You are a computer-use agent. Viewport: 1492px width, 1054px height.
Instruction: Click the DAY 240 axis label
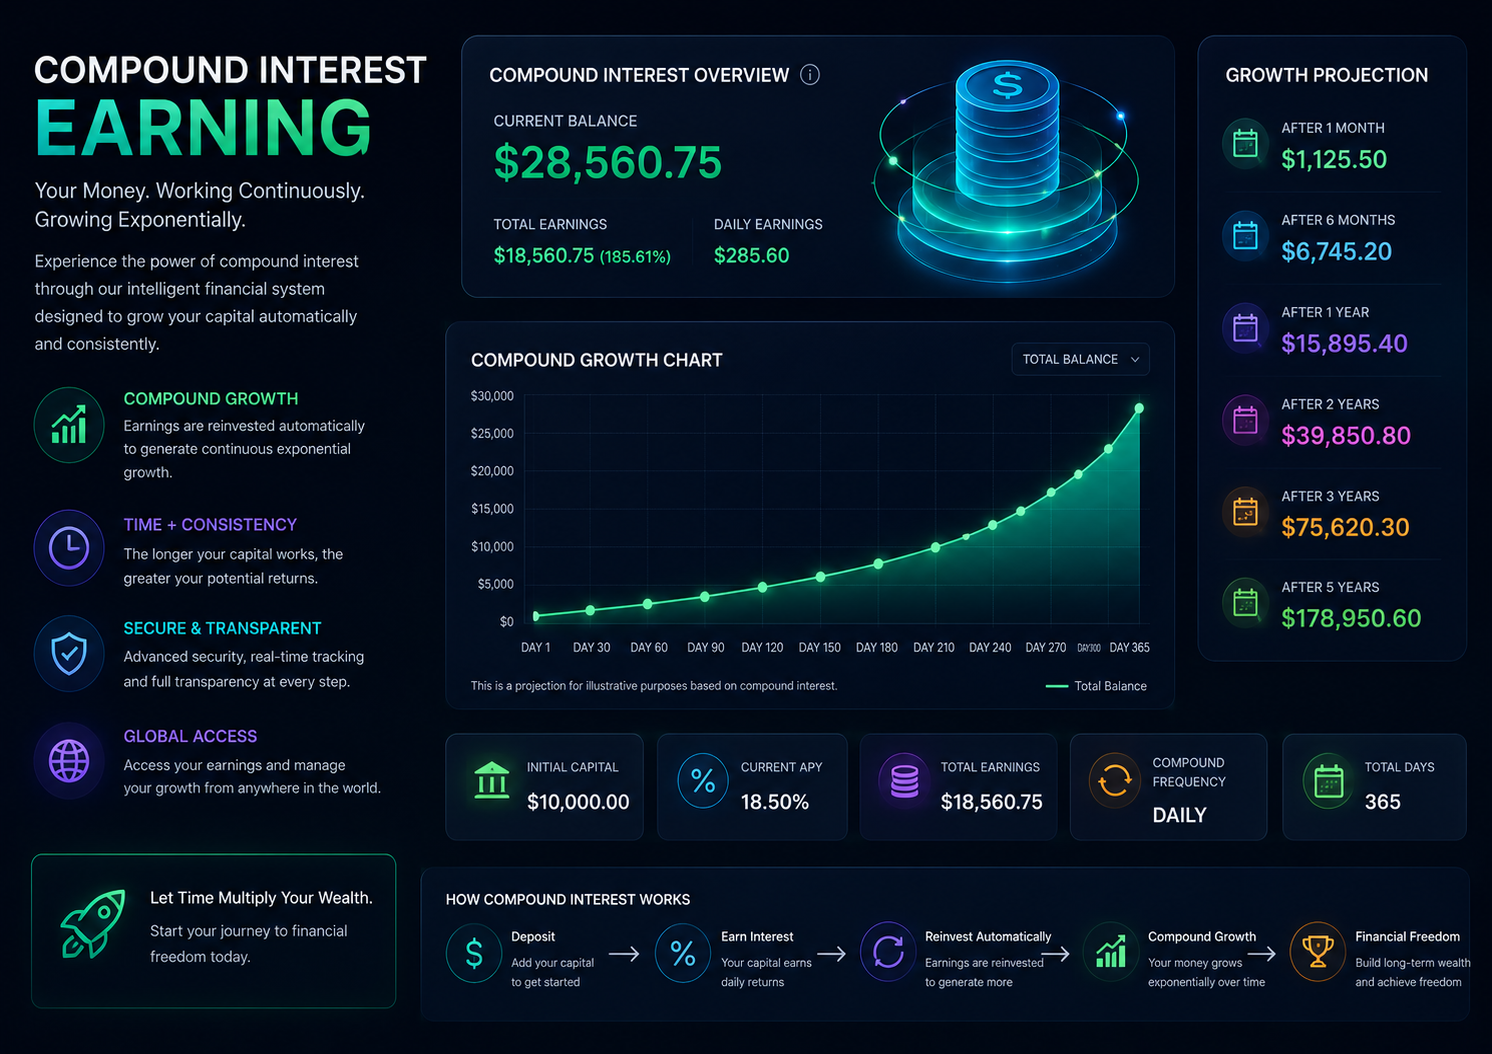[990, 648]
